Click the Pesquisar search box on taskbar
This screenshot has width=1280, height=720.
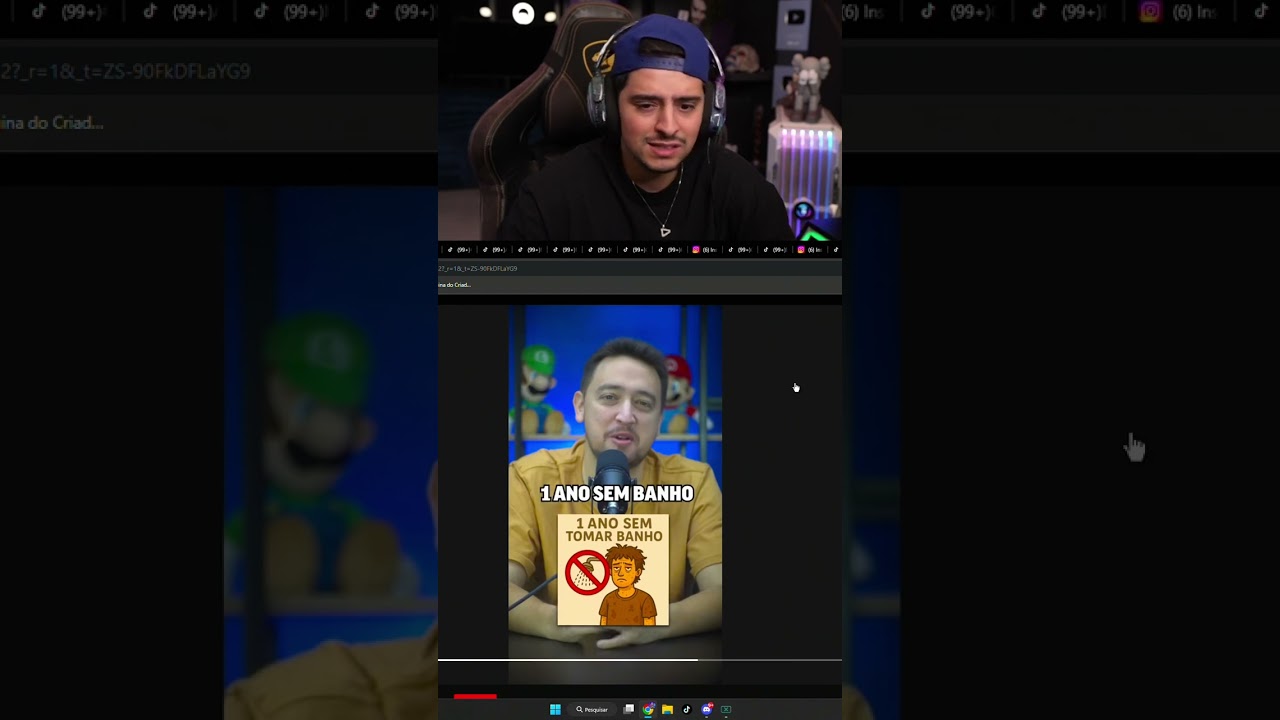tap(592, 709)
